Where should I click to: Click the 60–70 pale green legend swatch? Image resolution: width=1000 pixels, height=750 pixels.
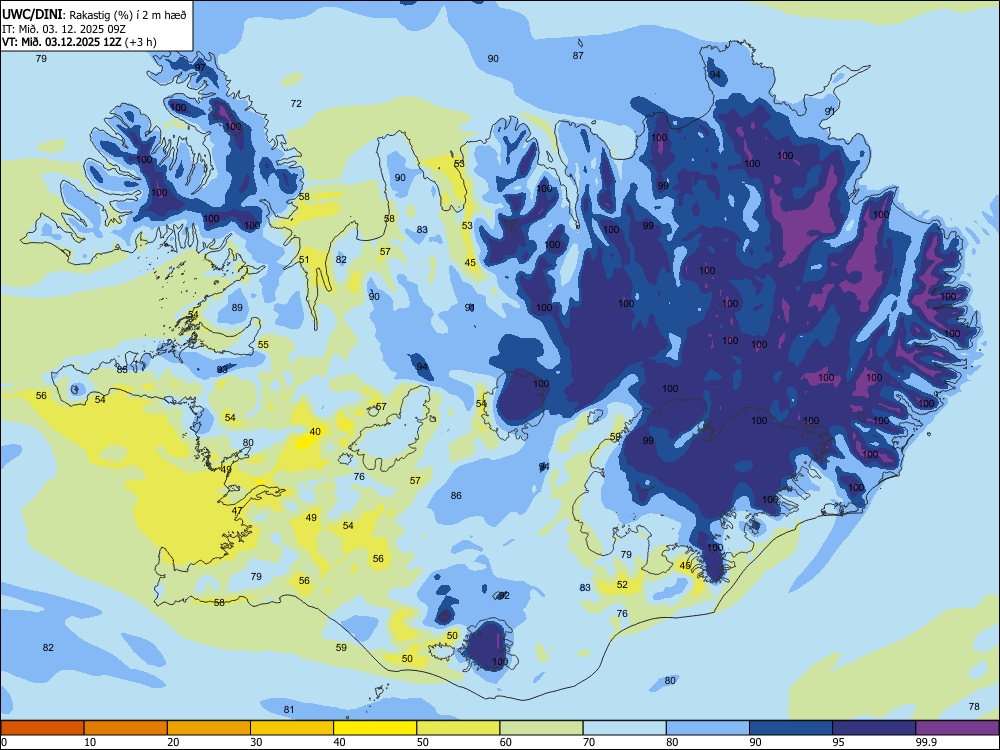point(541,728)
